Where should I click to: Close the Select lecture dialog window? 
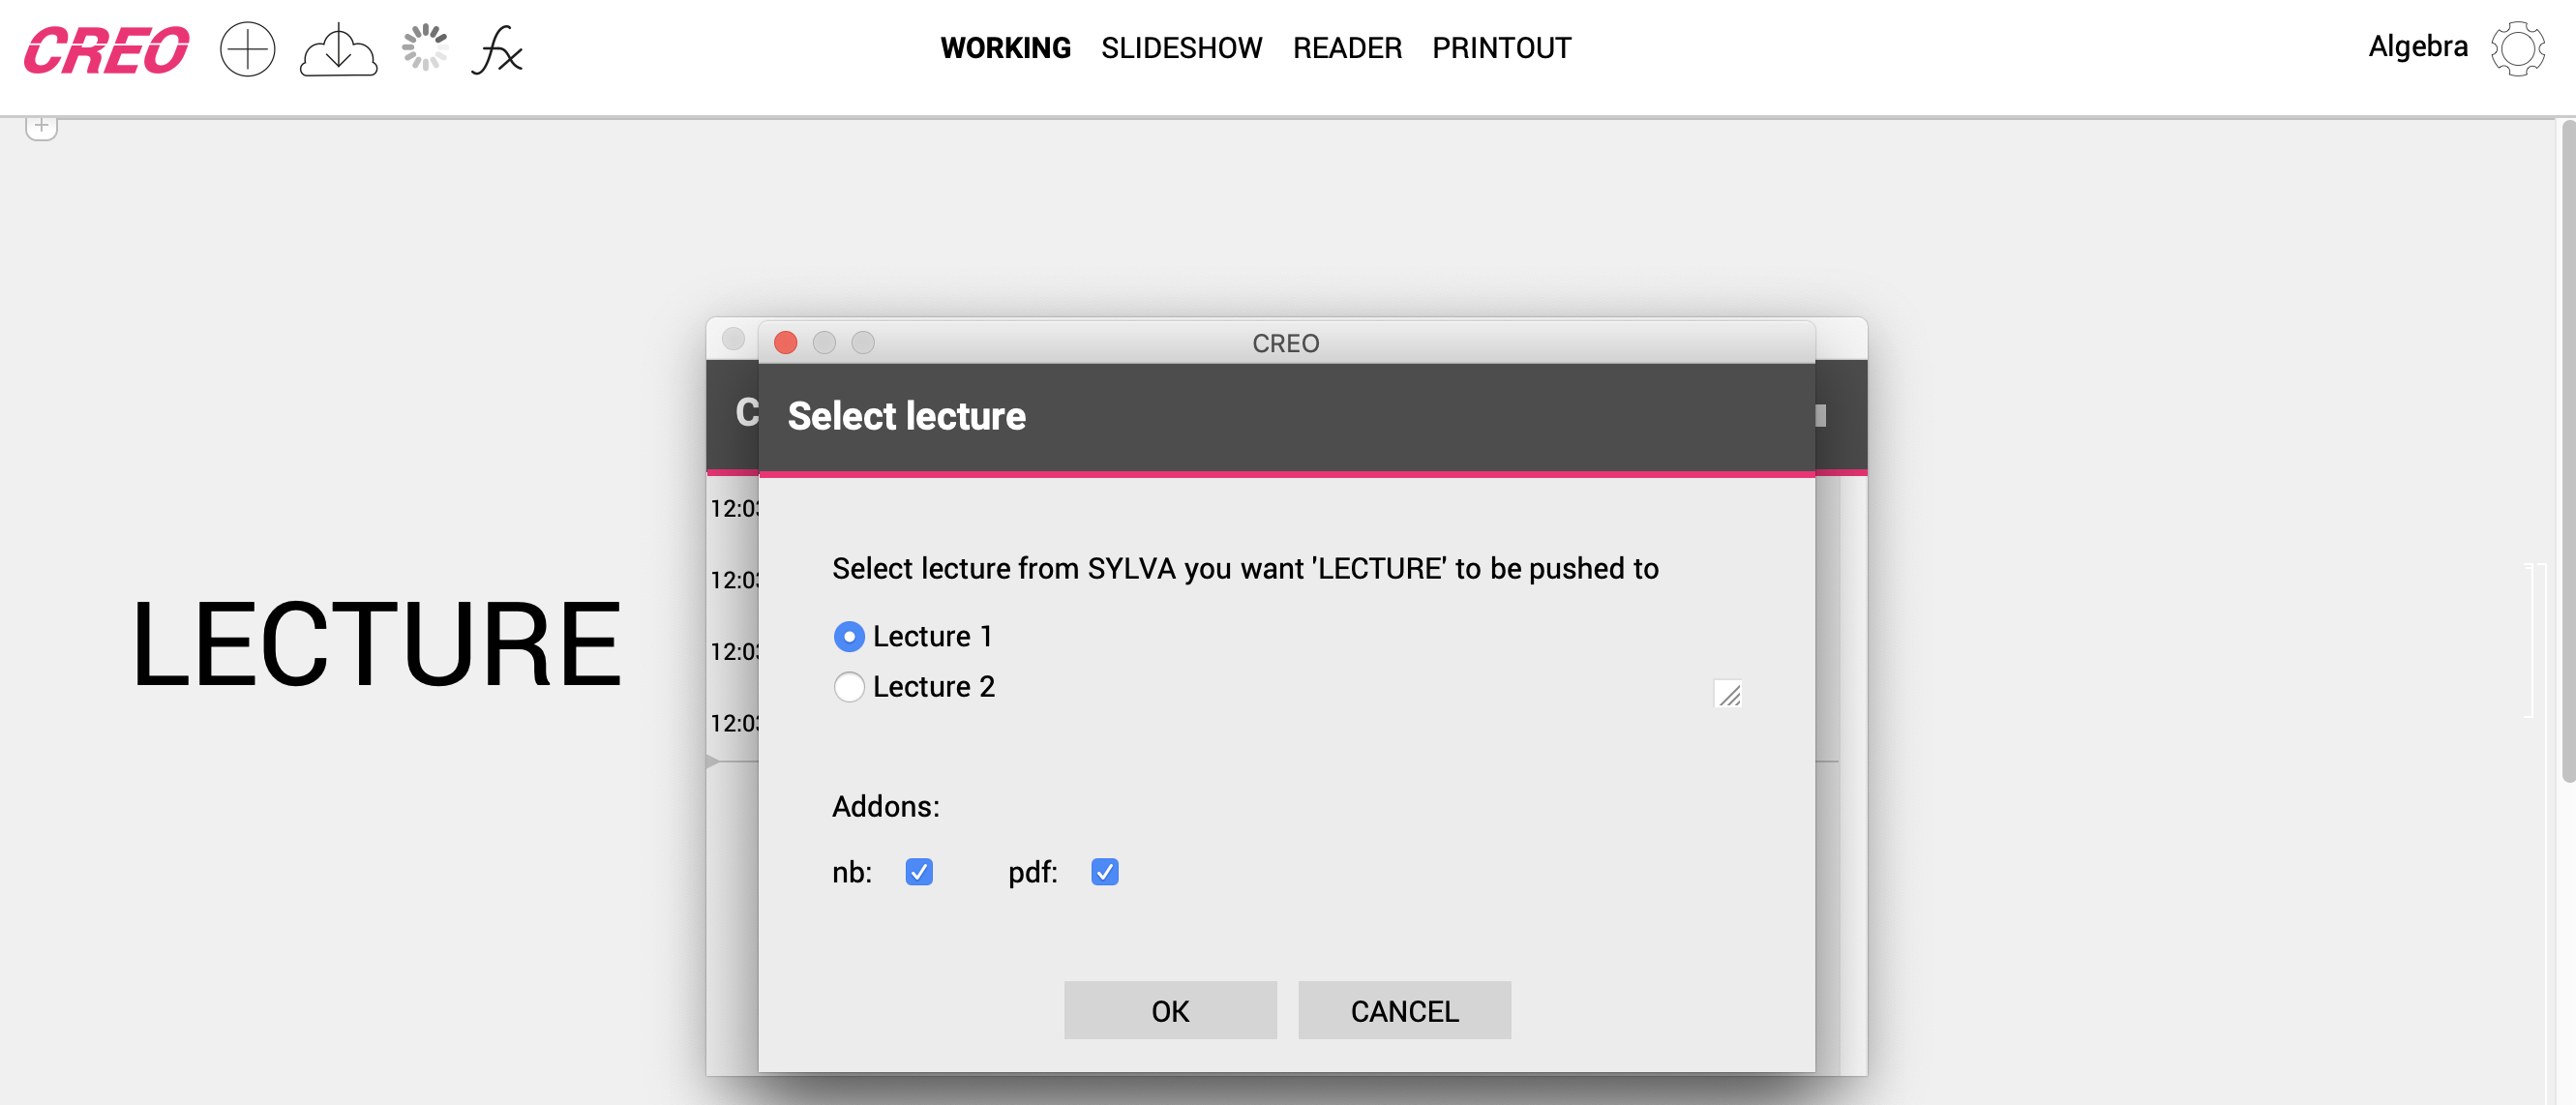pos(785,343)
